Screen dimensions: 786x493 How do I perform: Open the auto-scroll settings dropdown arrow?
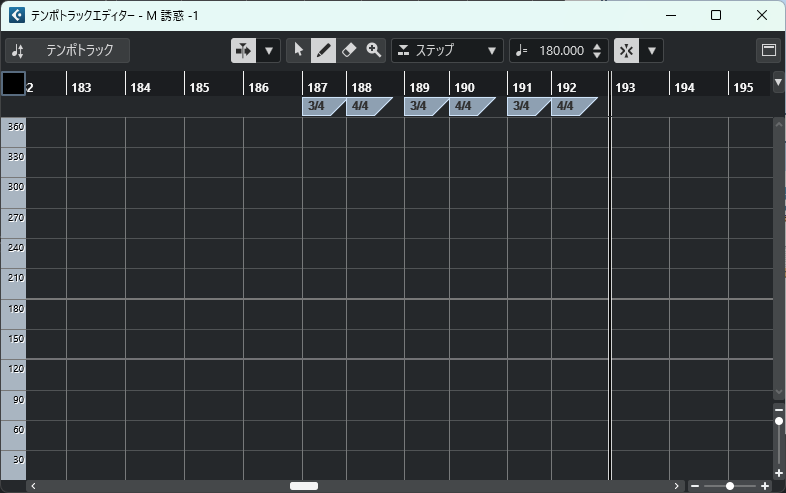[269, 51]
